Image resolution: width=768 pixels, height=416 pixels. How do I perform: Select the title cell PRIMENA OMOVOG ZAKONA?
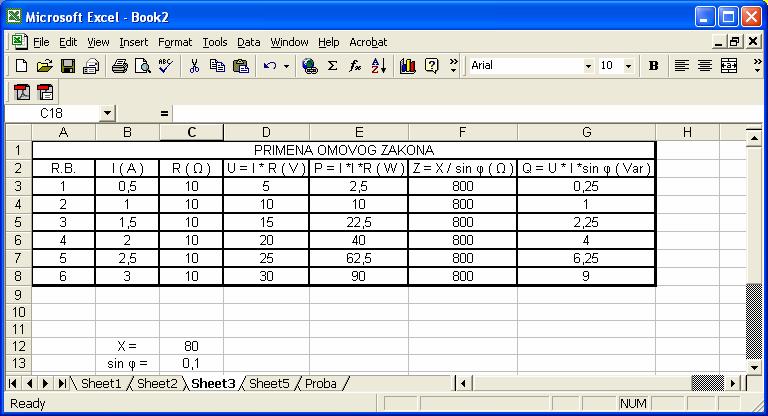pos(344,150)
